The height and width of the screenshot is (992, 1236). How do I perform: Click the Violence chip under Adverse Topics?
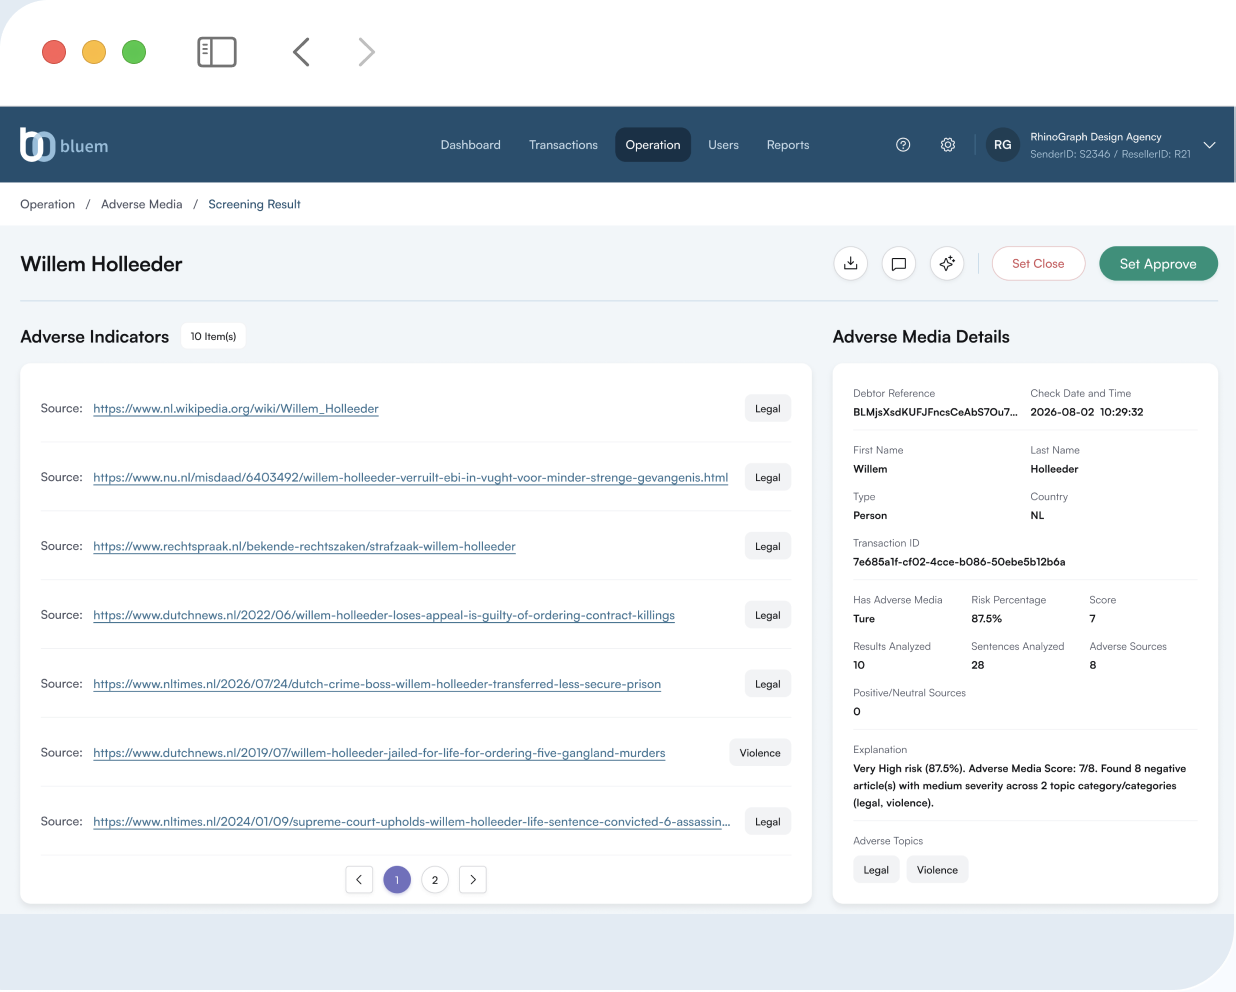(x=937, y=870)
